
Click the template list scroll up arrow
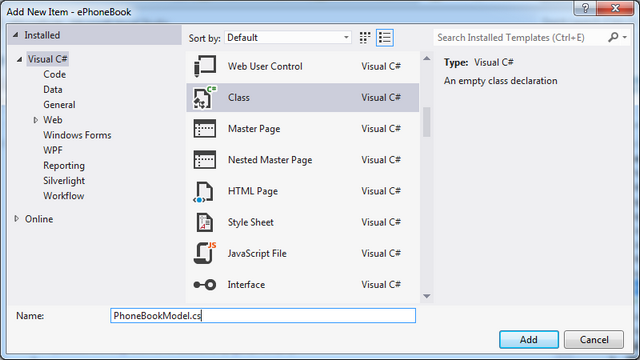click(x=427, y=58)
